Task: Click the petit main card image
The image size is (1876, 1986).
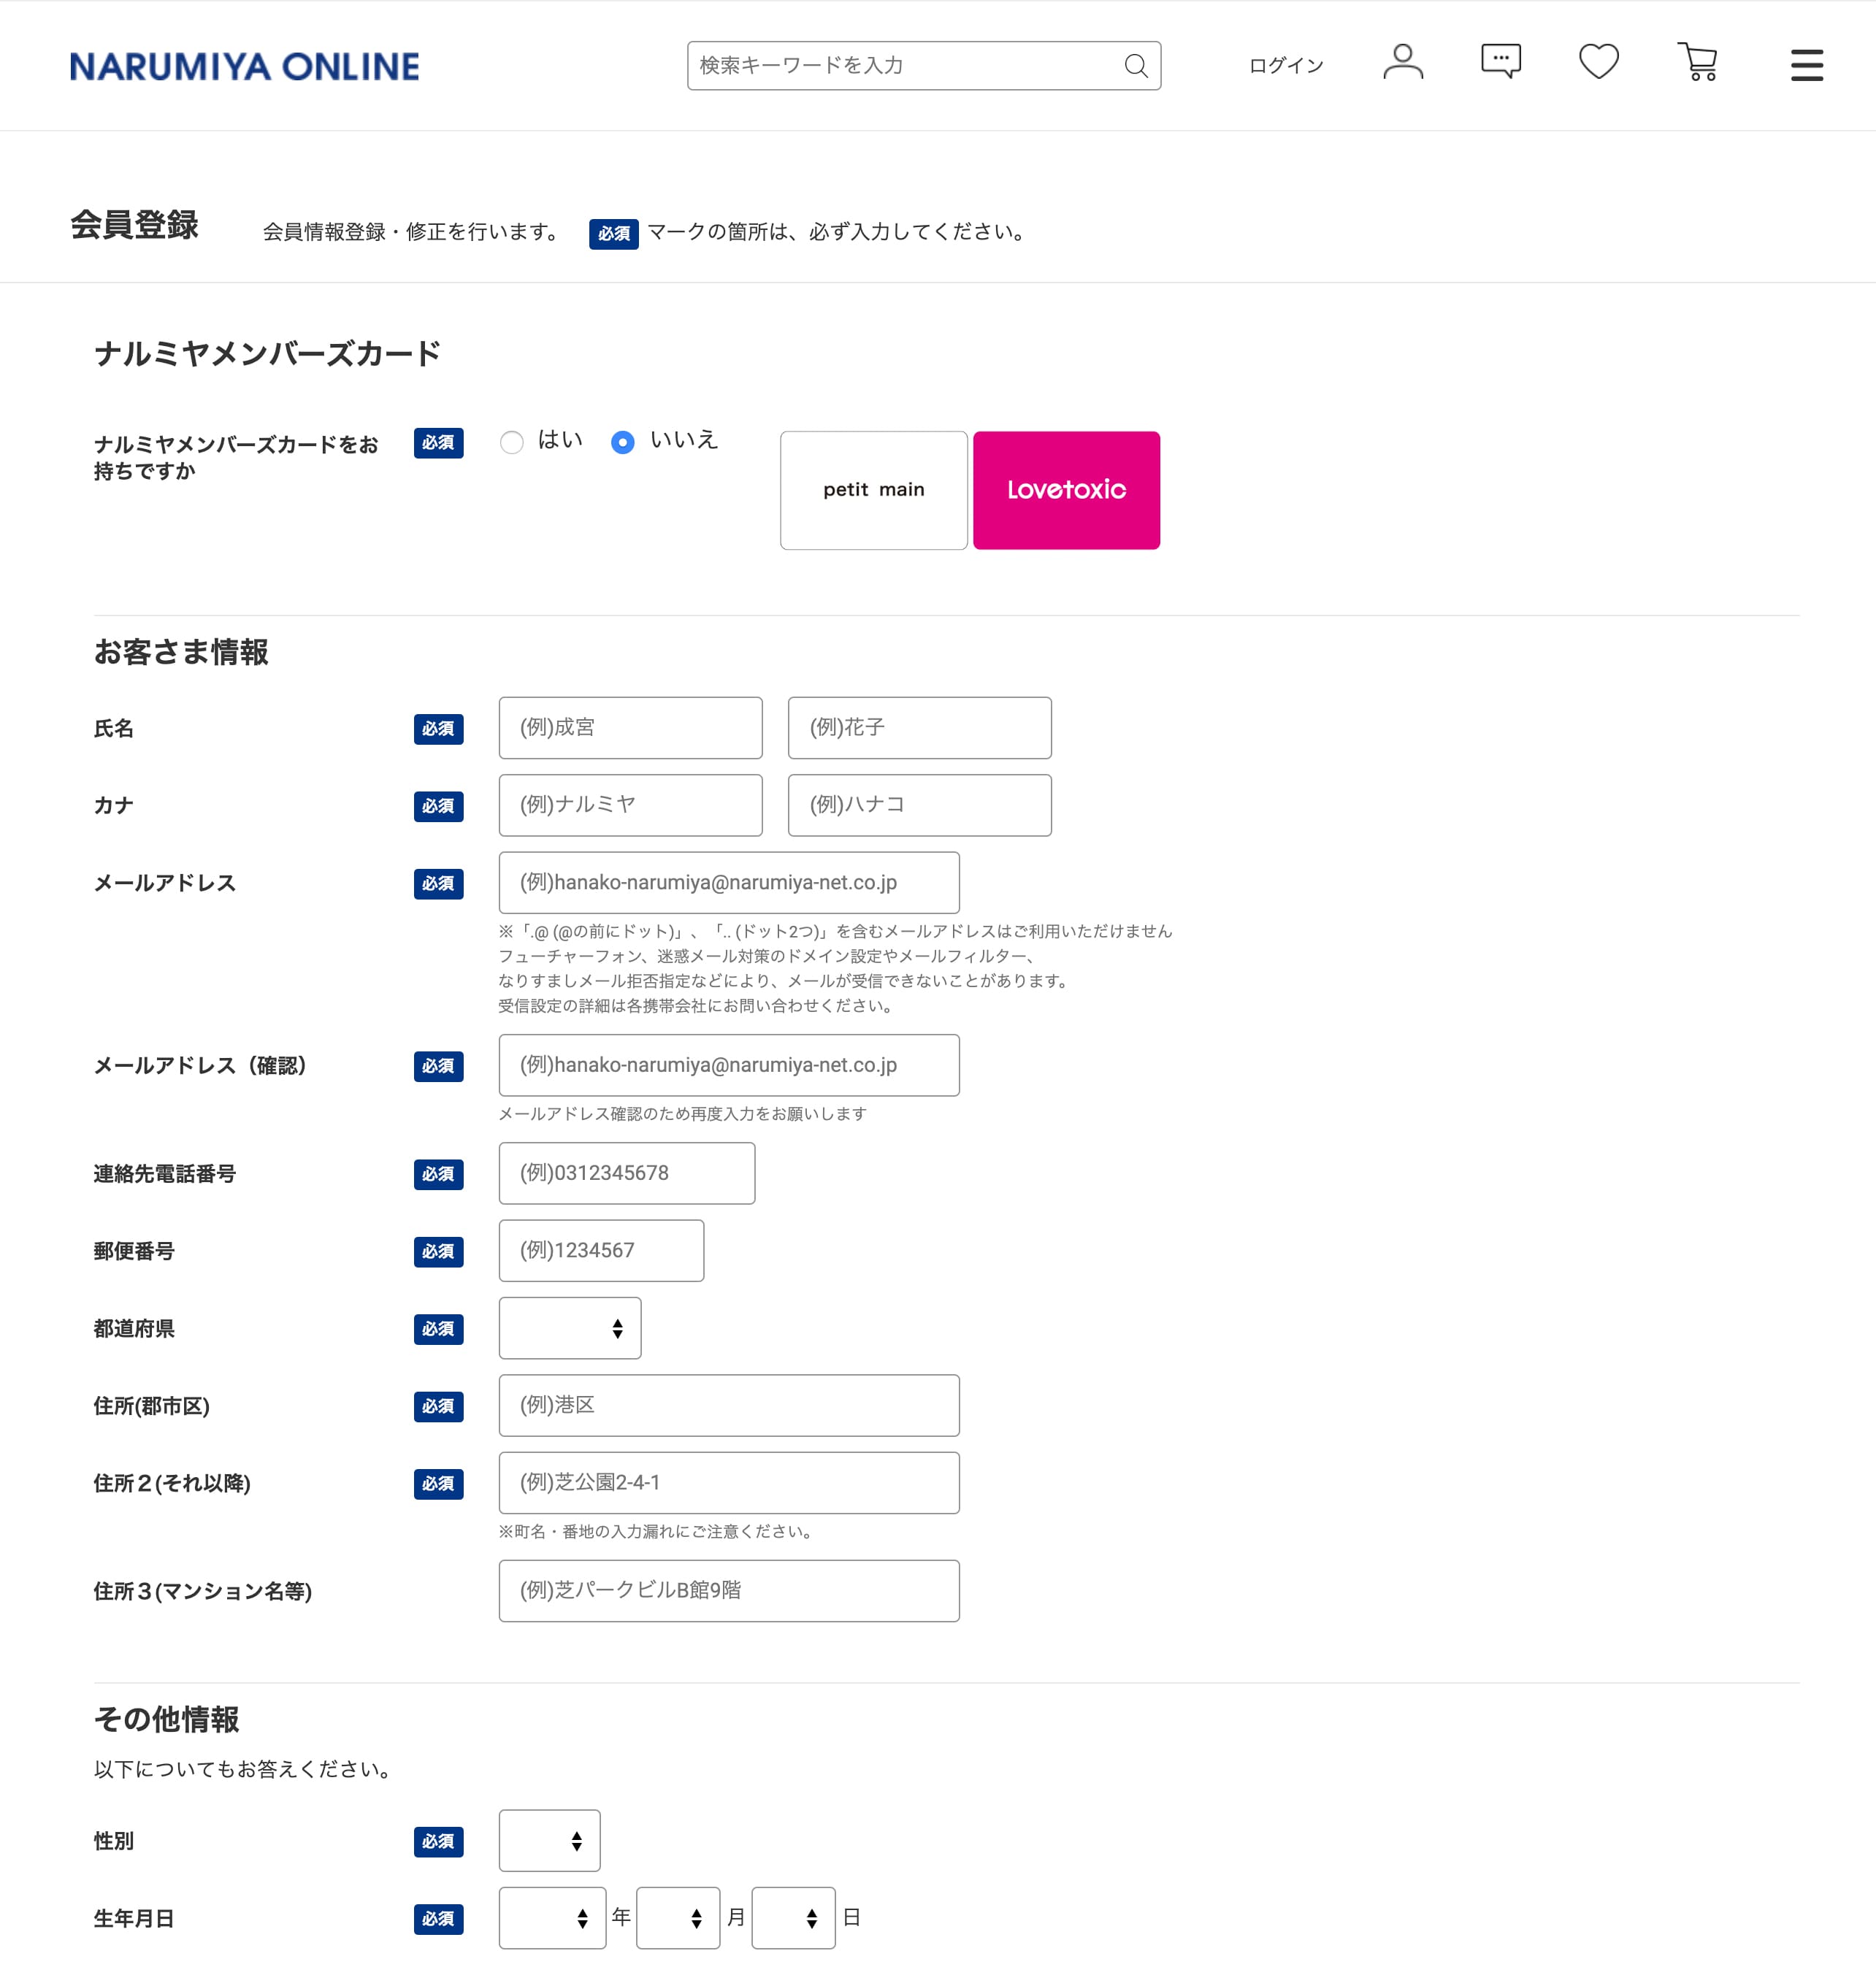Action: tap(873, 490)
